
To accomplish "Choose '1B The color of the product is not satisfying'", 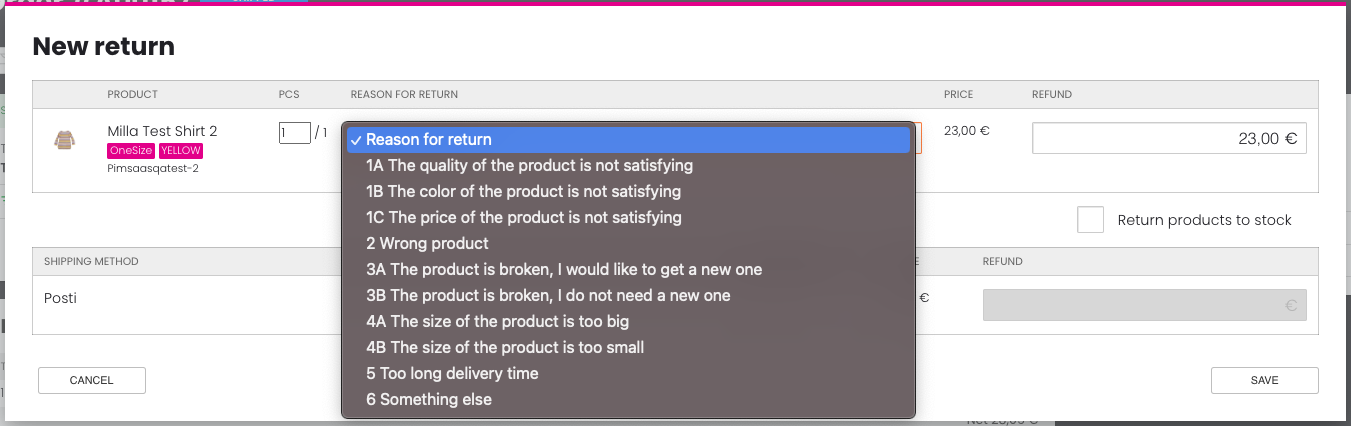I will [628, 192].
